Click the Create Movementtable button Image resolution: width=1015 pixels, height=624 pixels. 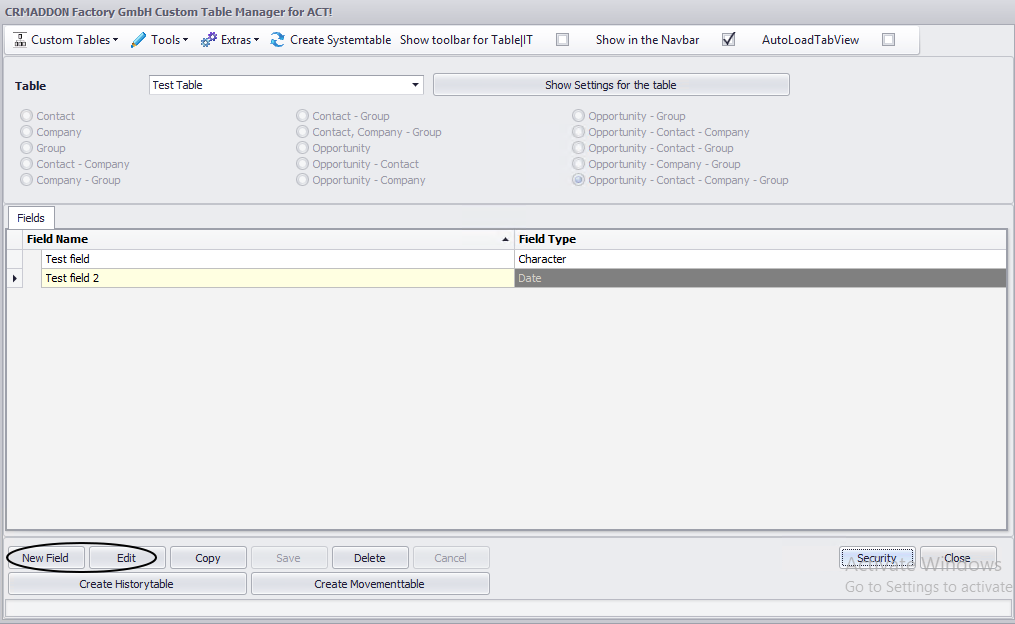click(x=370, y=584)
